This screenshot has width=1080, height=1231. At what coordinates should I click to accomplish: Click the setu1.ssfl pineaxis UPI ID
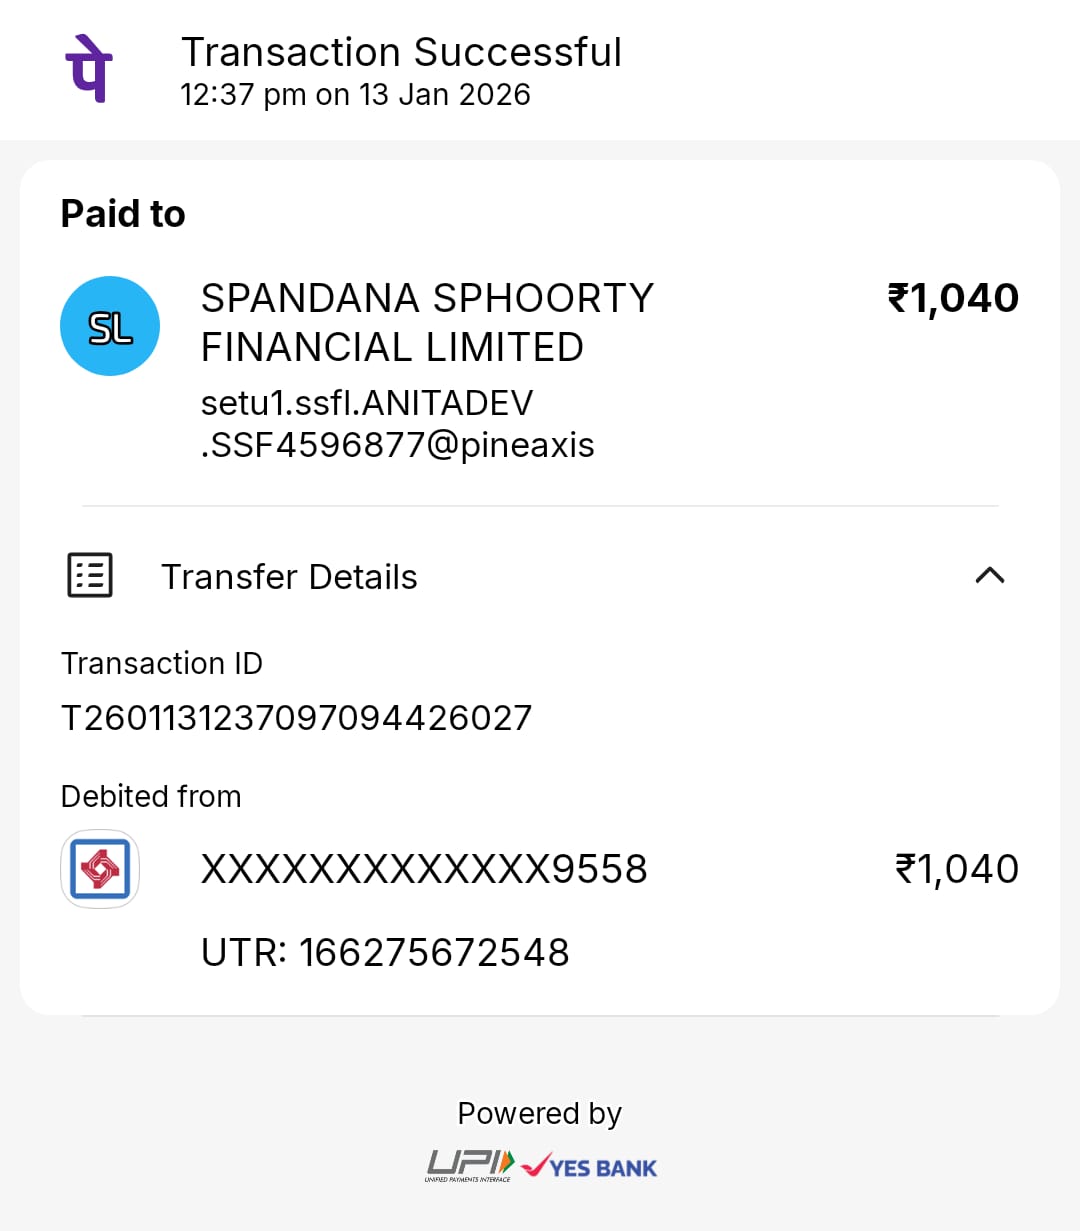pos(397,424)
